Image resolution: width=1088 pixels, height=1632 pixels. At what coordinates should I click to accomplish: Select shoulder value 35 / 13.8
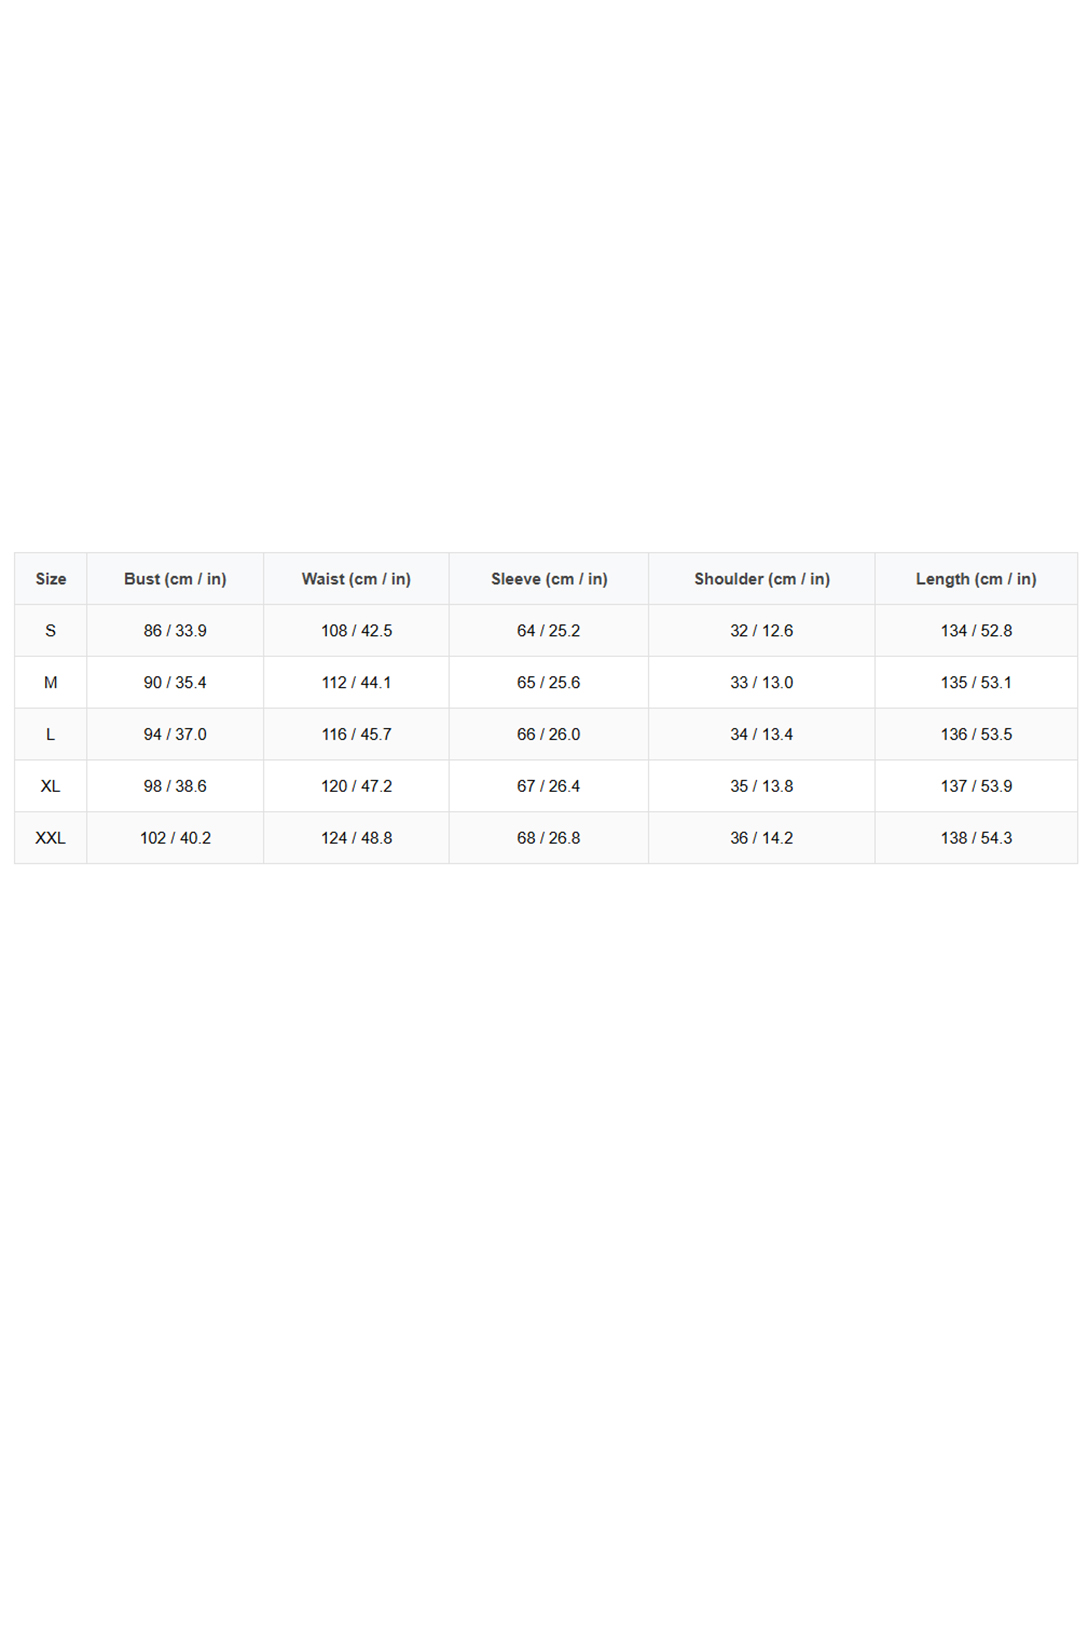(762, 787)
